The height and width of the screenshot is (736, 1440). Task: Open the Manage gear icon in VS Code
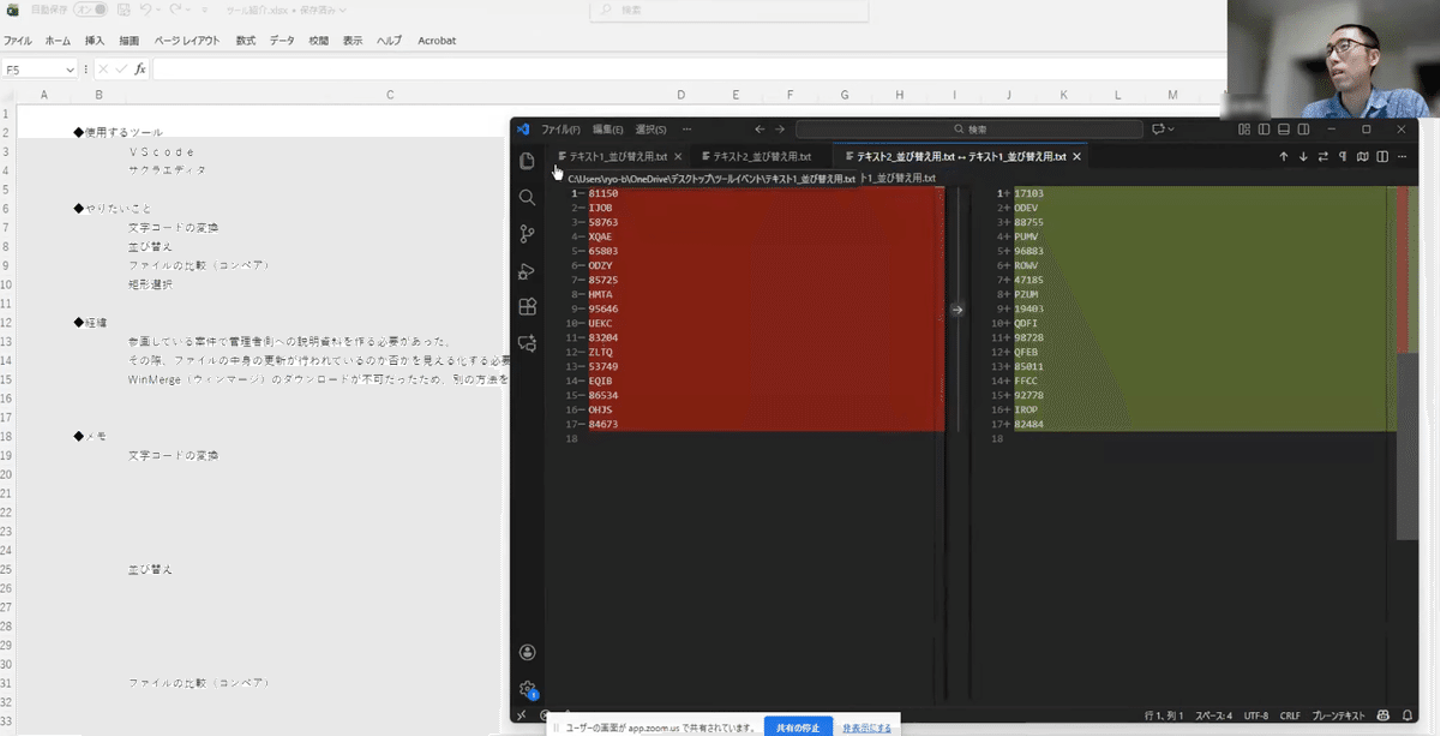click(x=527, y=689)
